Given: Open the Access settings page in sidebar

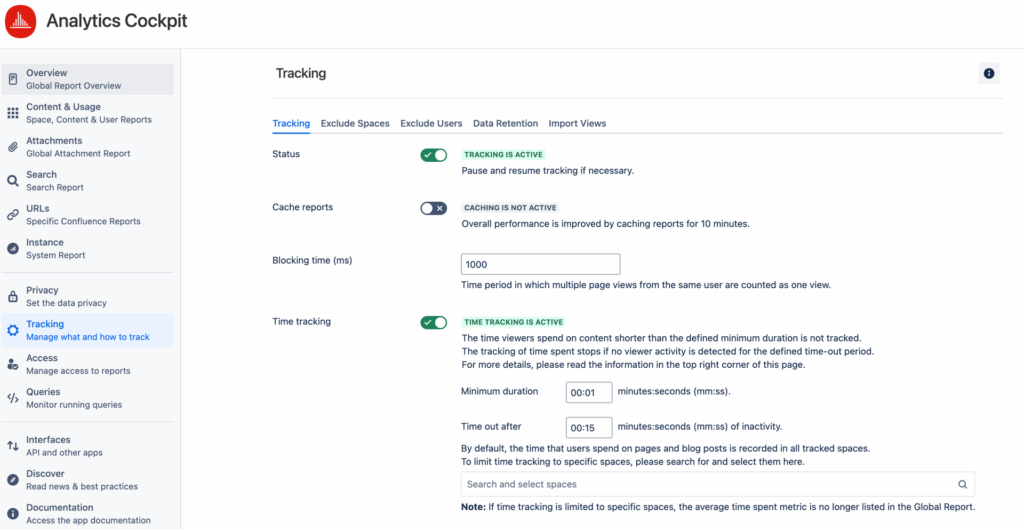Looking at the screenshot, I should [88, 364].
